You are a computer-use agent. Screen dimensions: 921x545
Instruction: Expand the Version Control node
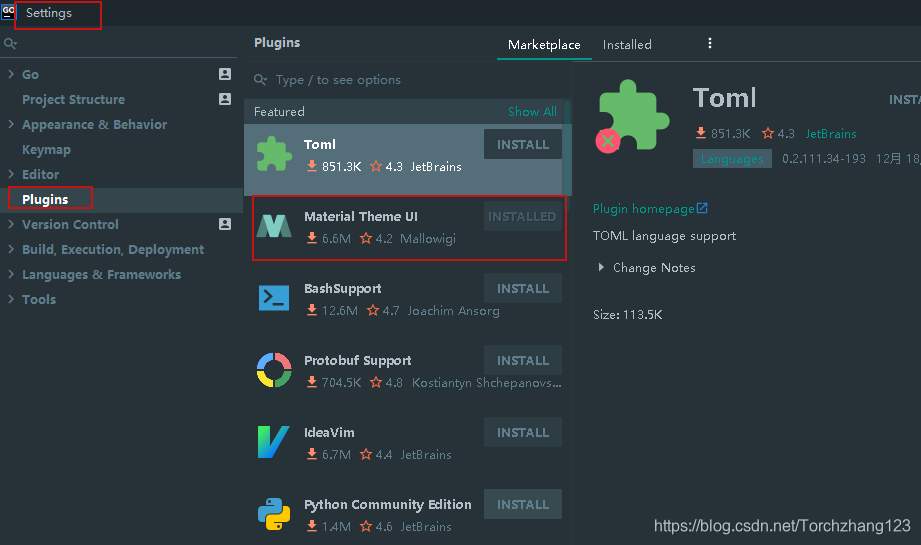[11, 224]
